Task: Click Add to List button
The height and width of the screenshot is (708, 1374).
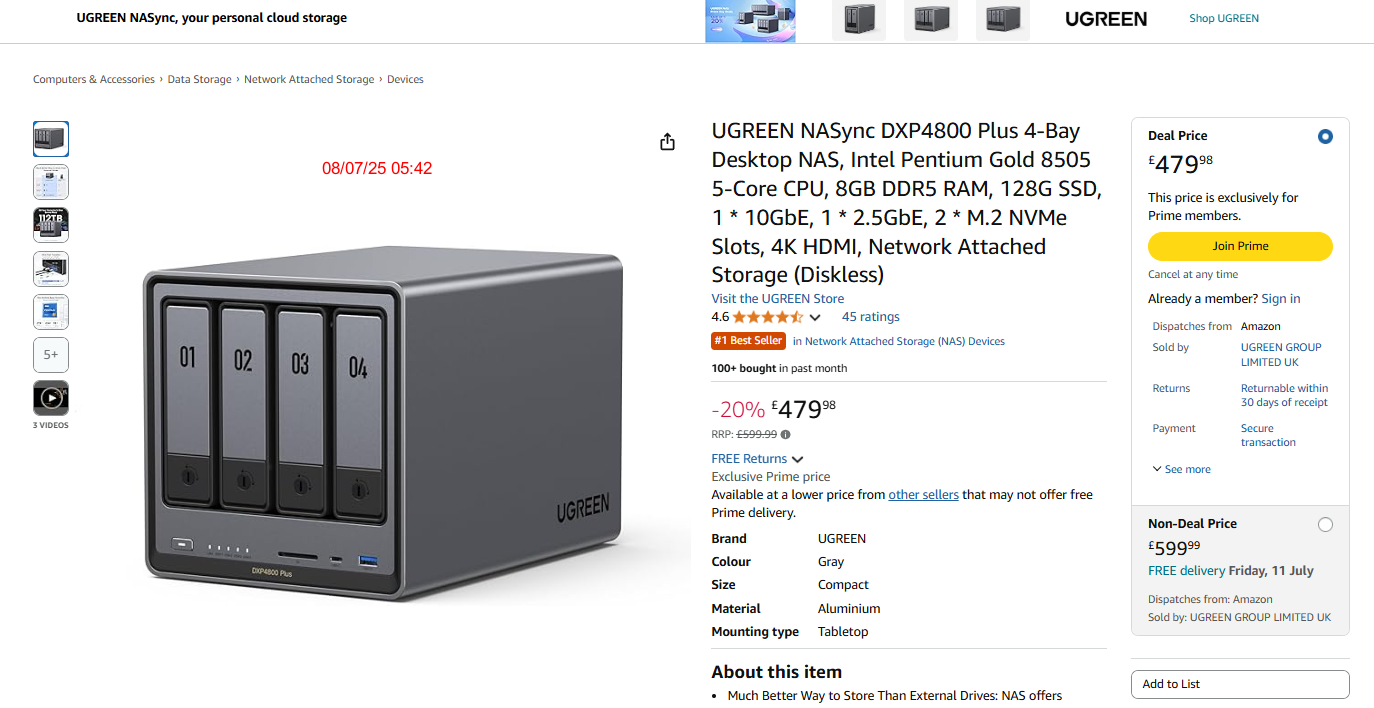Action: [x=1240, y=684]
